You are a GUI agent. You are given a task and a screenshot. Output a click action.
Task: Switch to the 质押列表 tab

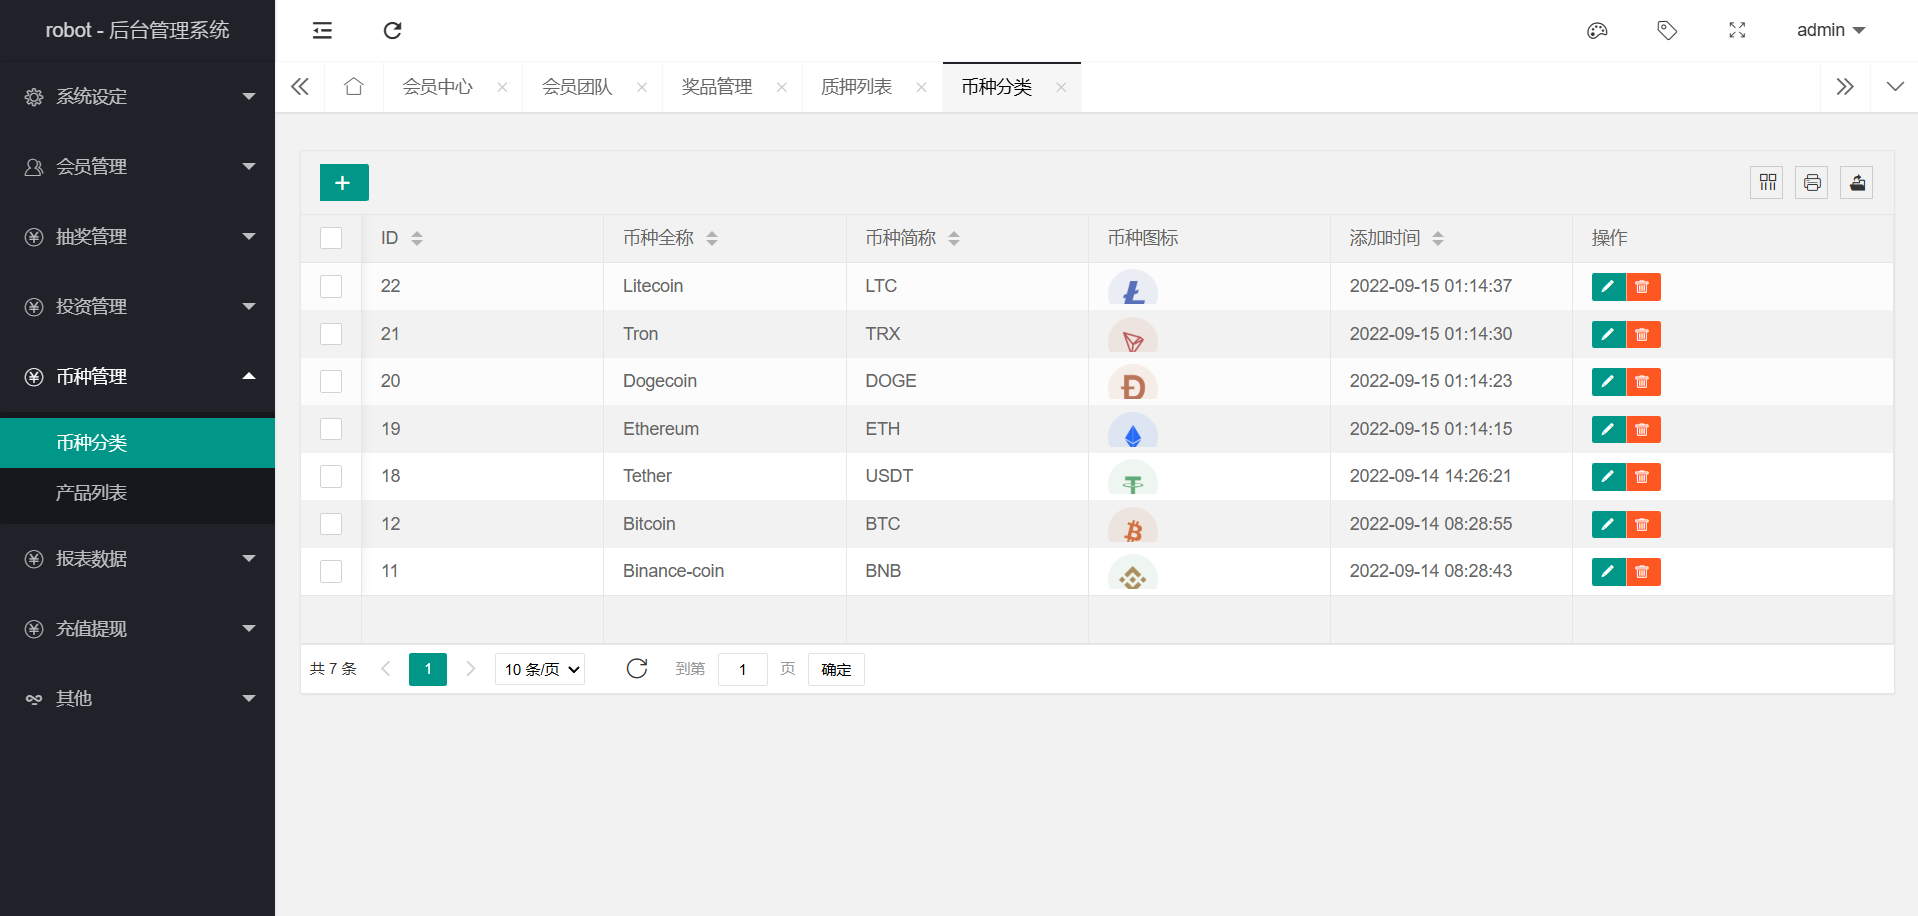tap(857, 88)
